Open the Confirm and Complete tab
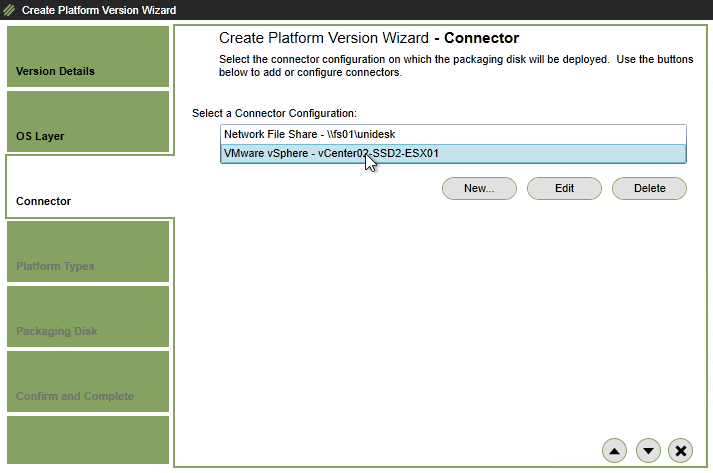 coord(88,382)
